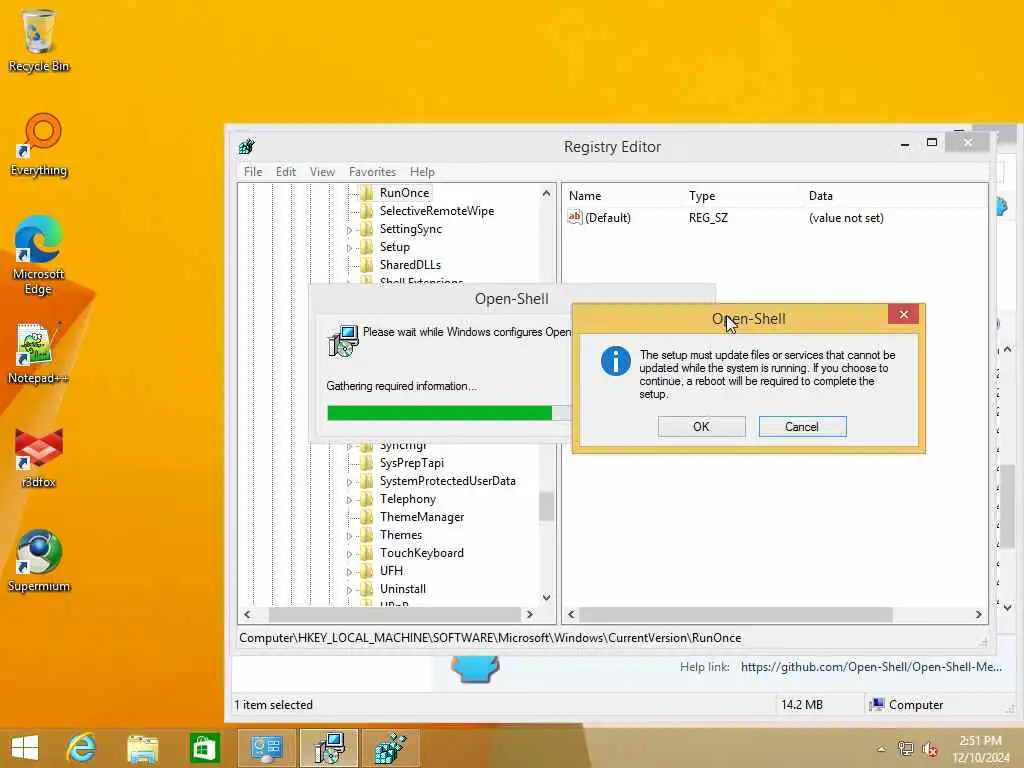Open the Favorites menu
The image size is (1024, 768).
click(372, 172)
